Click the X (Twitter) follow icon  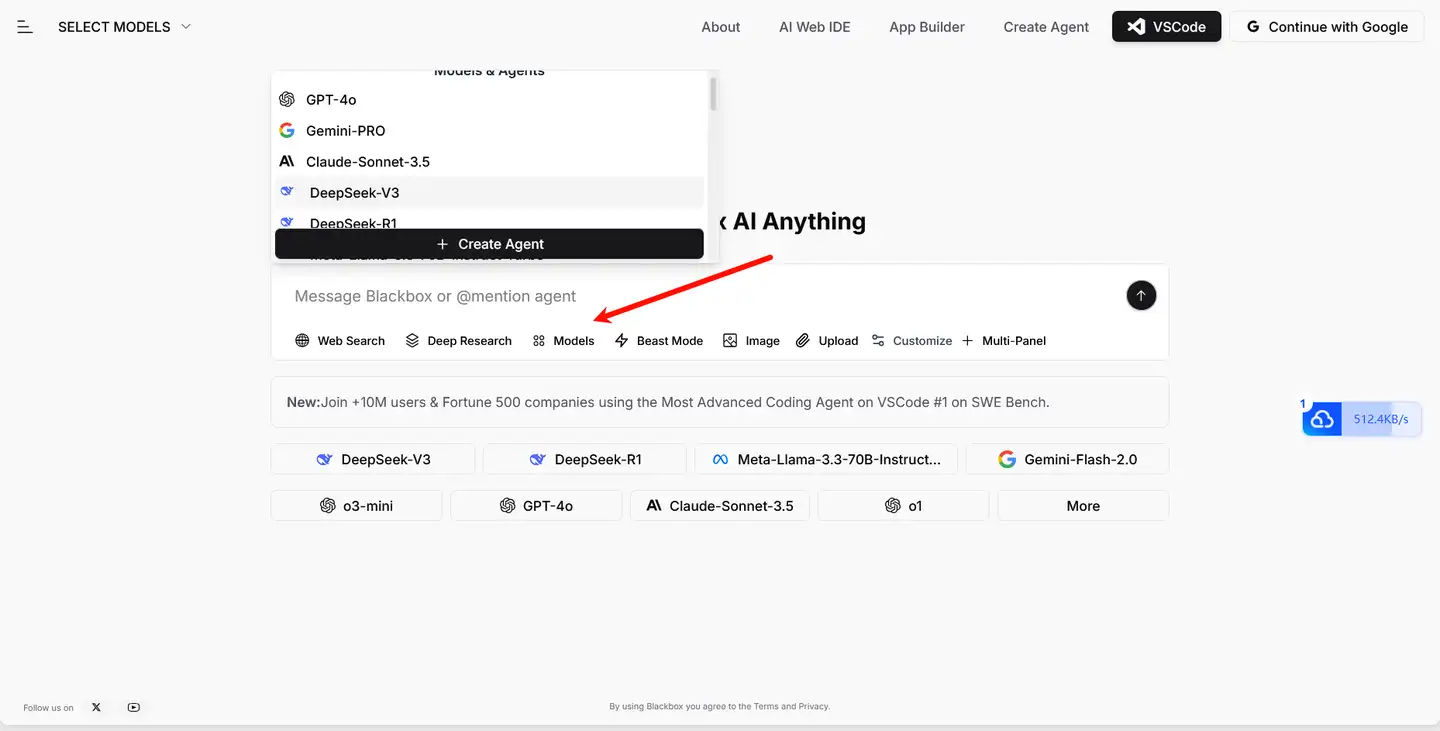(96, 707)
